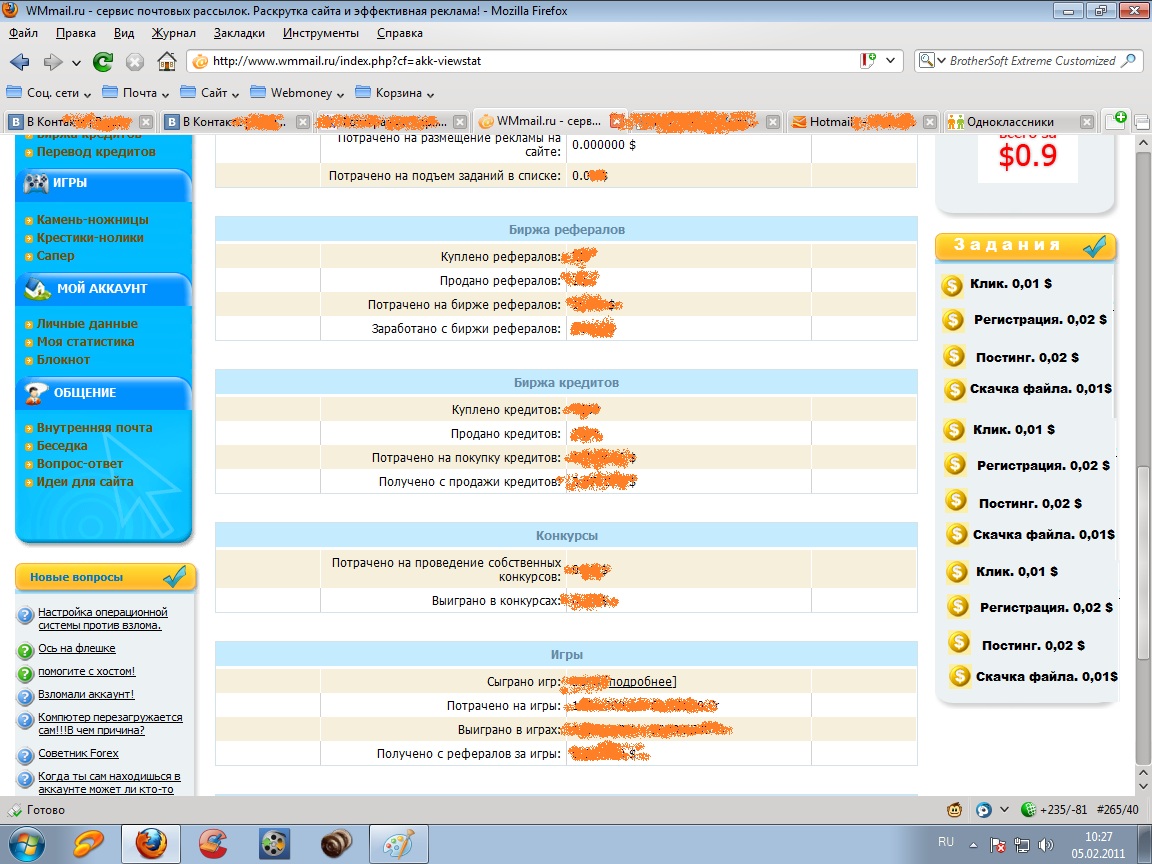Click the film reel media taskbar icon
The height and width of the screenshot is (864, 1152).
point(275,843)
